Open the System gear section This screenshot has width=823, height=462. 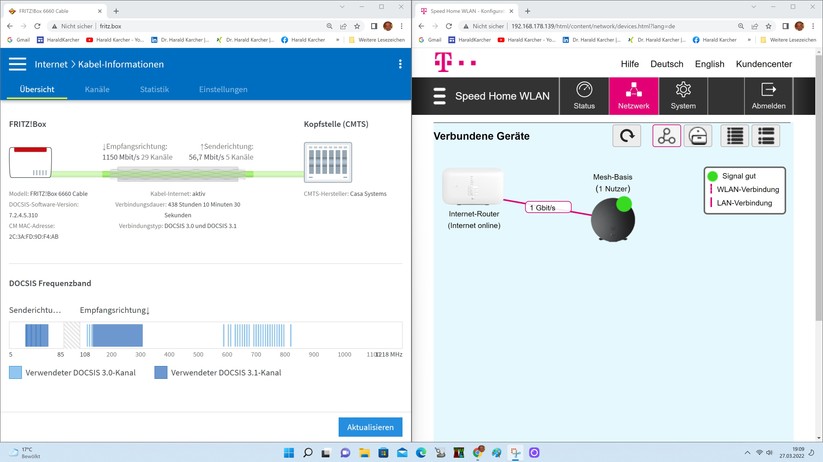point(683,96)
